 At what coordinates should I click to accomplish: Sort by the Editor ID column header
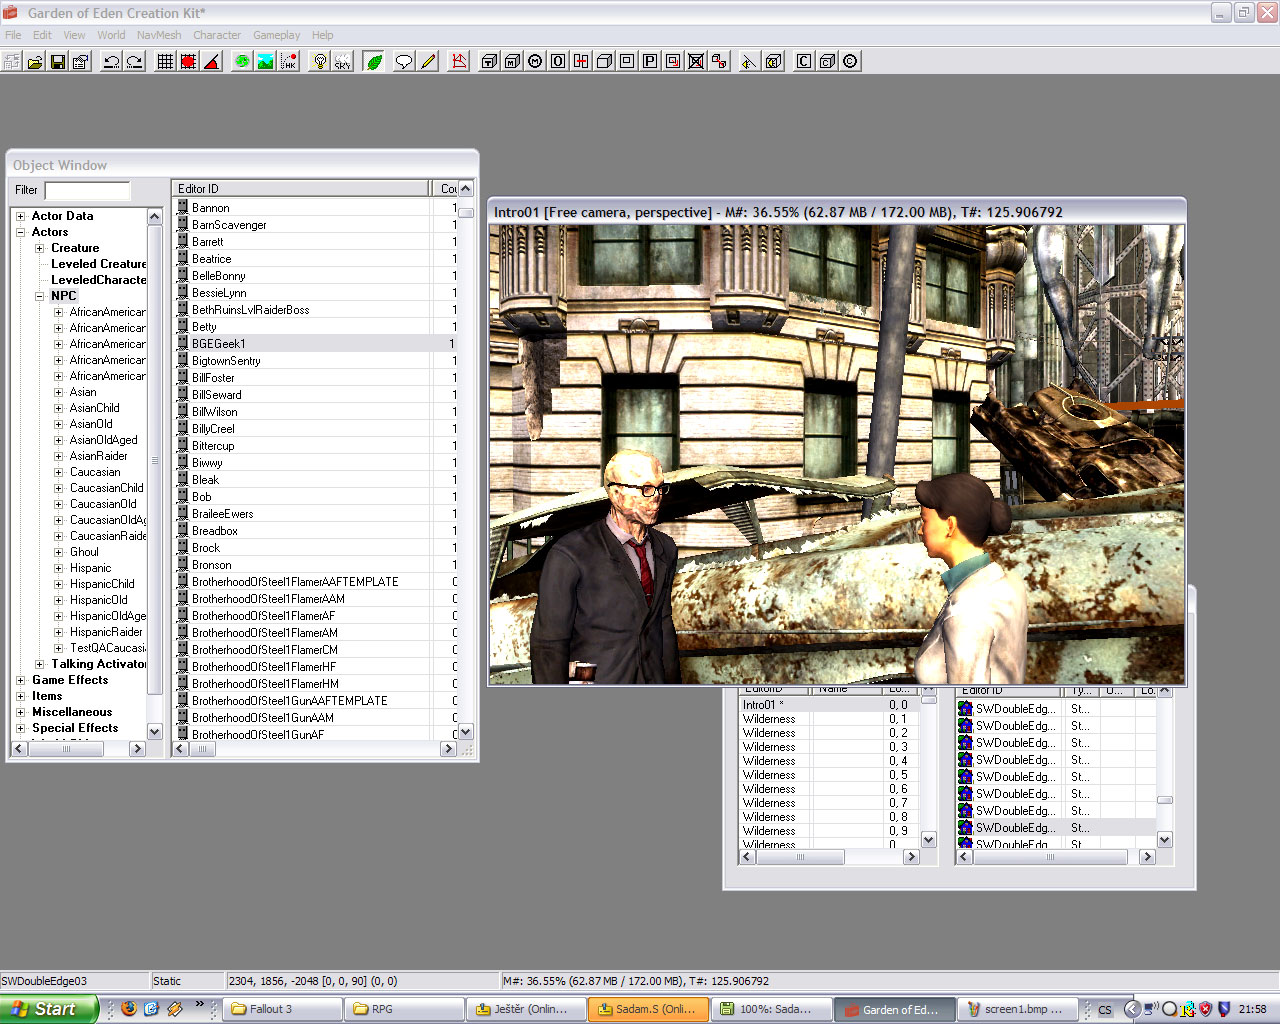(302, 188)
